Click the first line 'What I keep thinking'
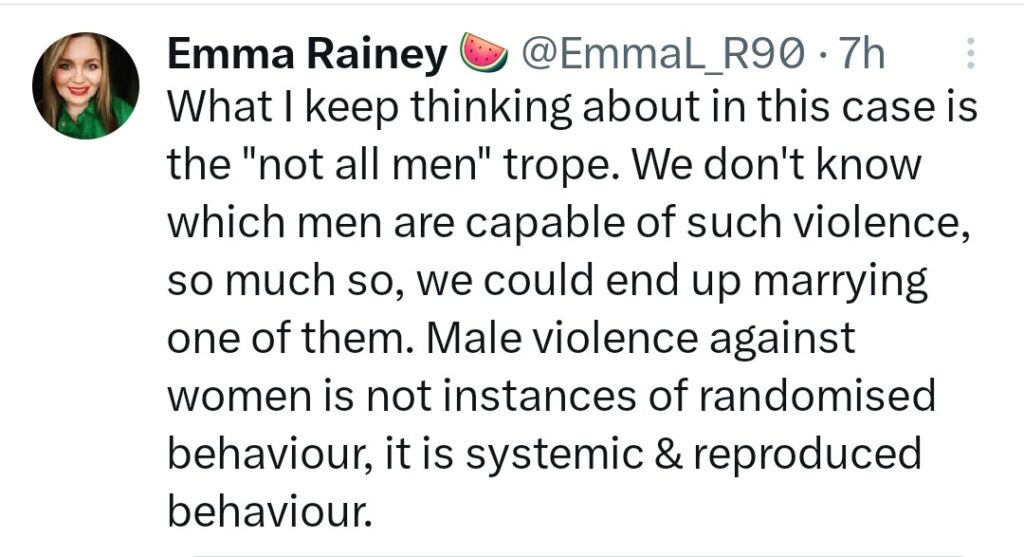 (370, 108)
